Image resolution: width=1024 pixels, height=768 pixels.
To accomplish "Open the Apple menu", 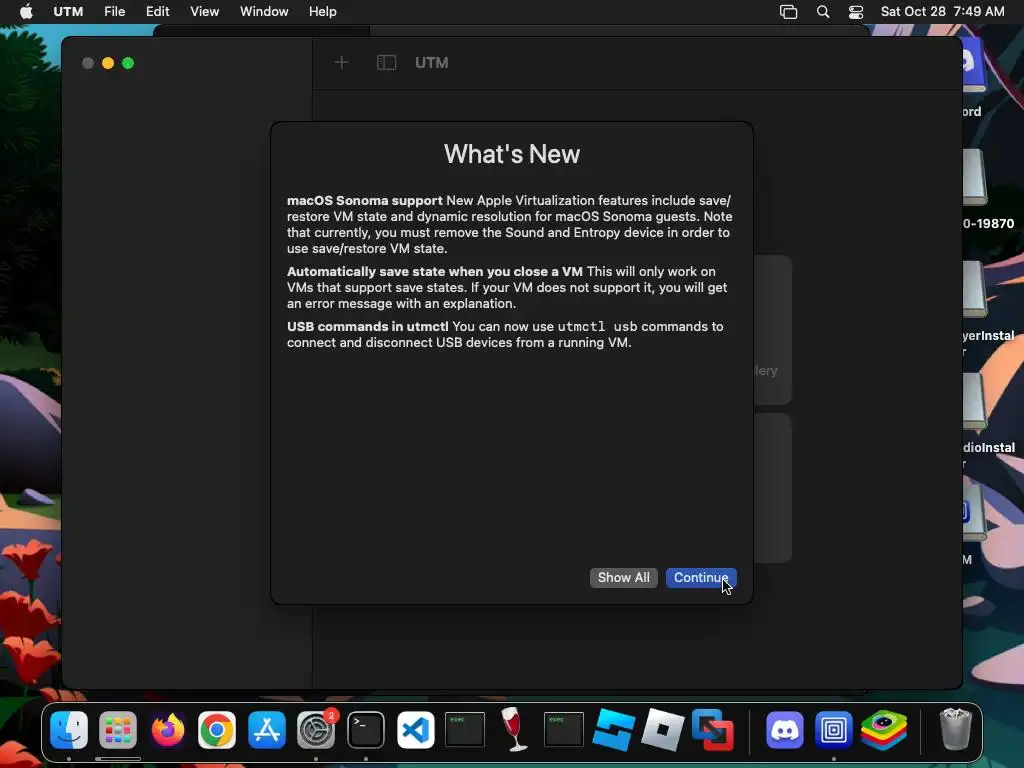I will tap(26, 12).
